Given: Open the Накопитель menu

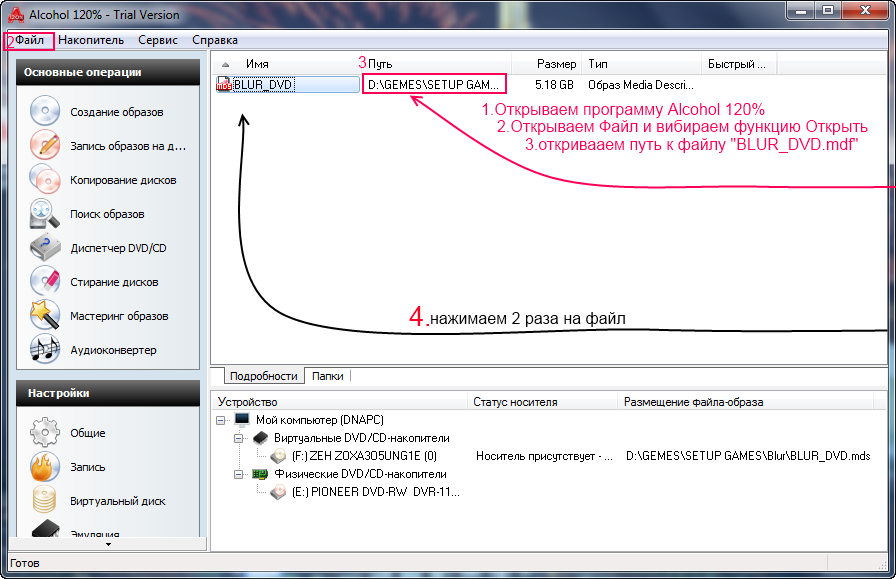Looking at the screenshot, I should pyautogui.click(x=91, y=40).
